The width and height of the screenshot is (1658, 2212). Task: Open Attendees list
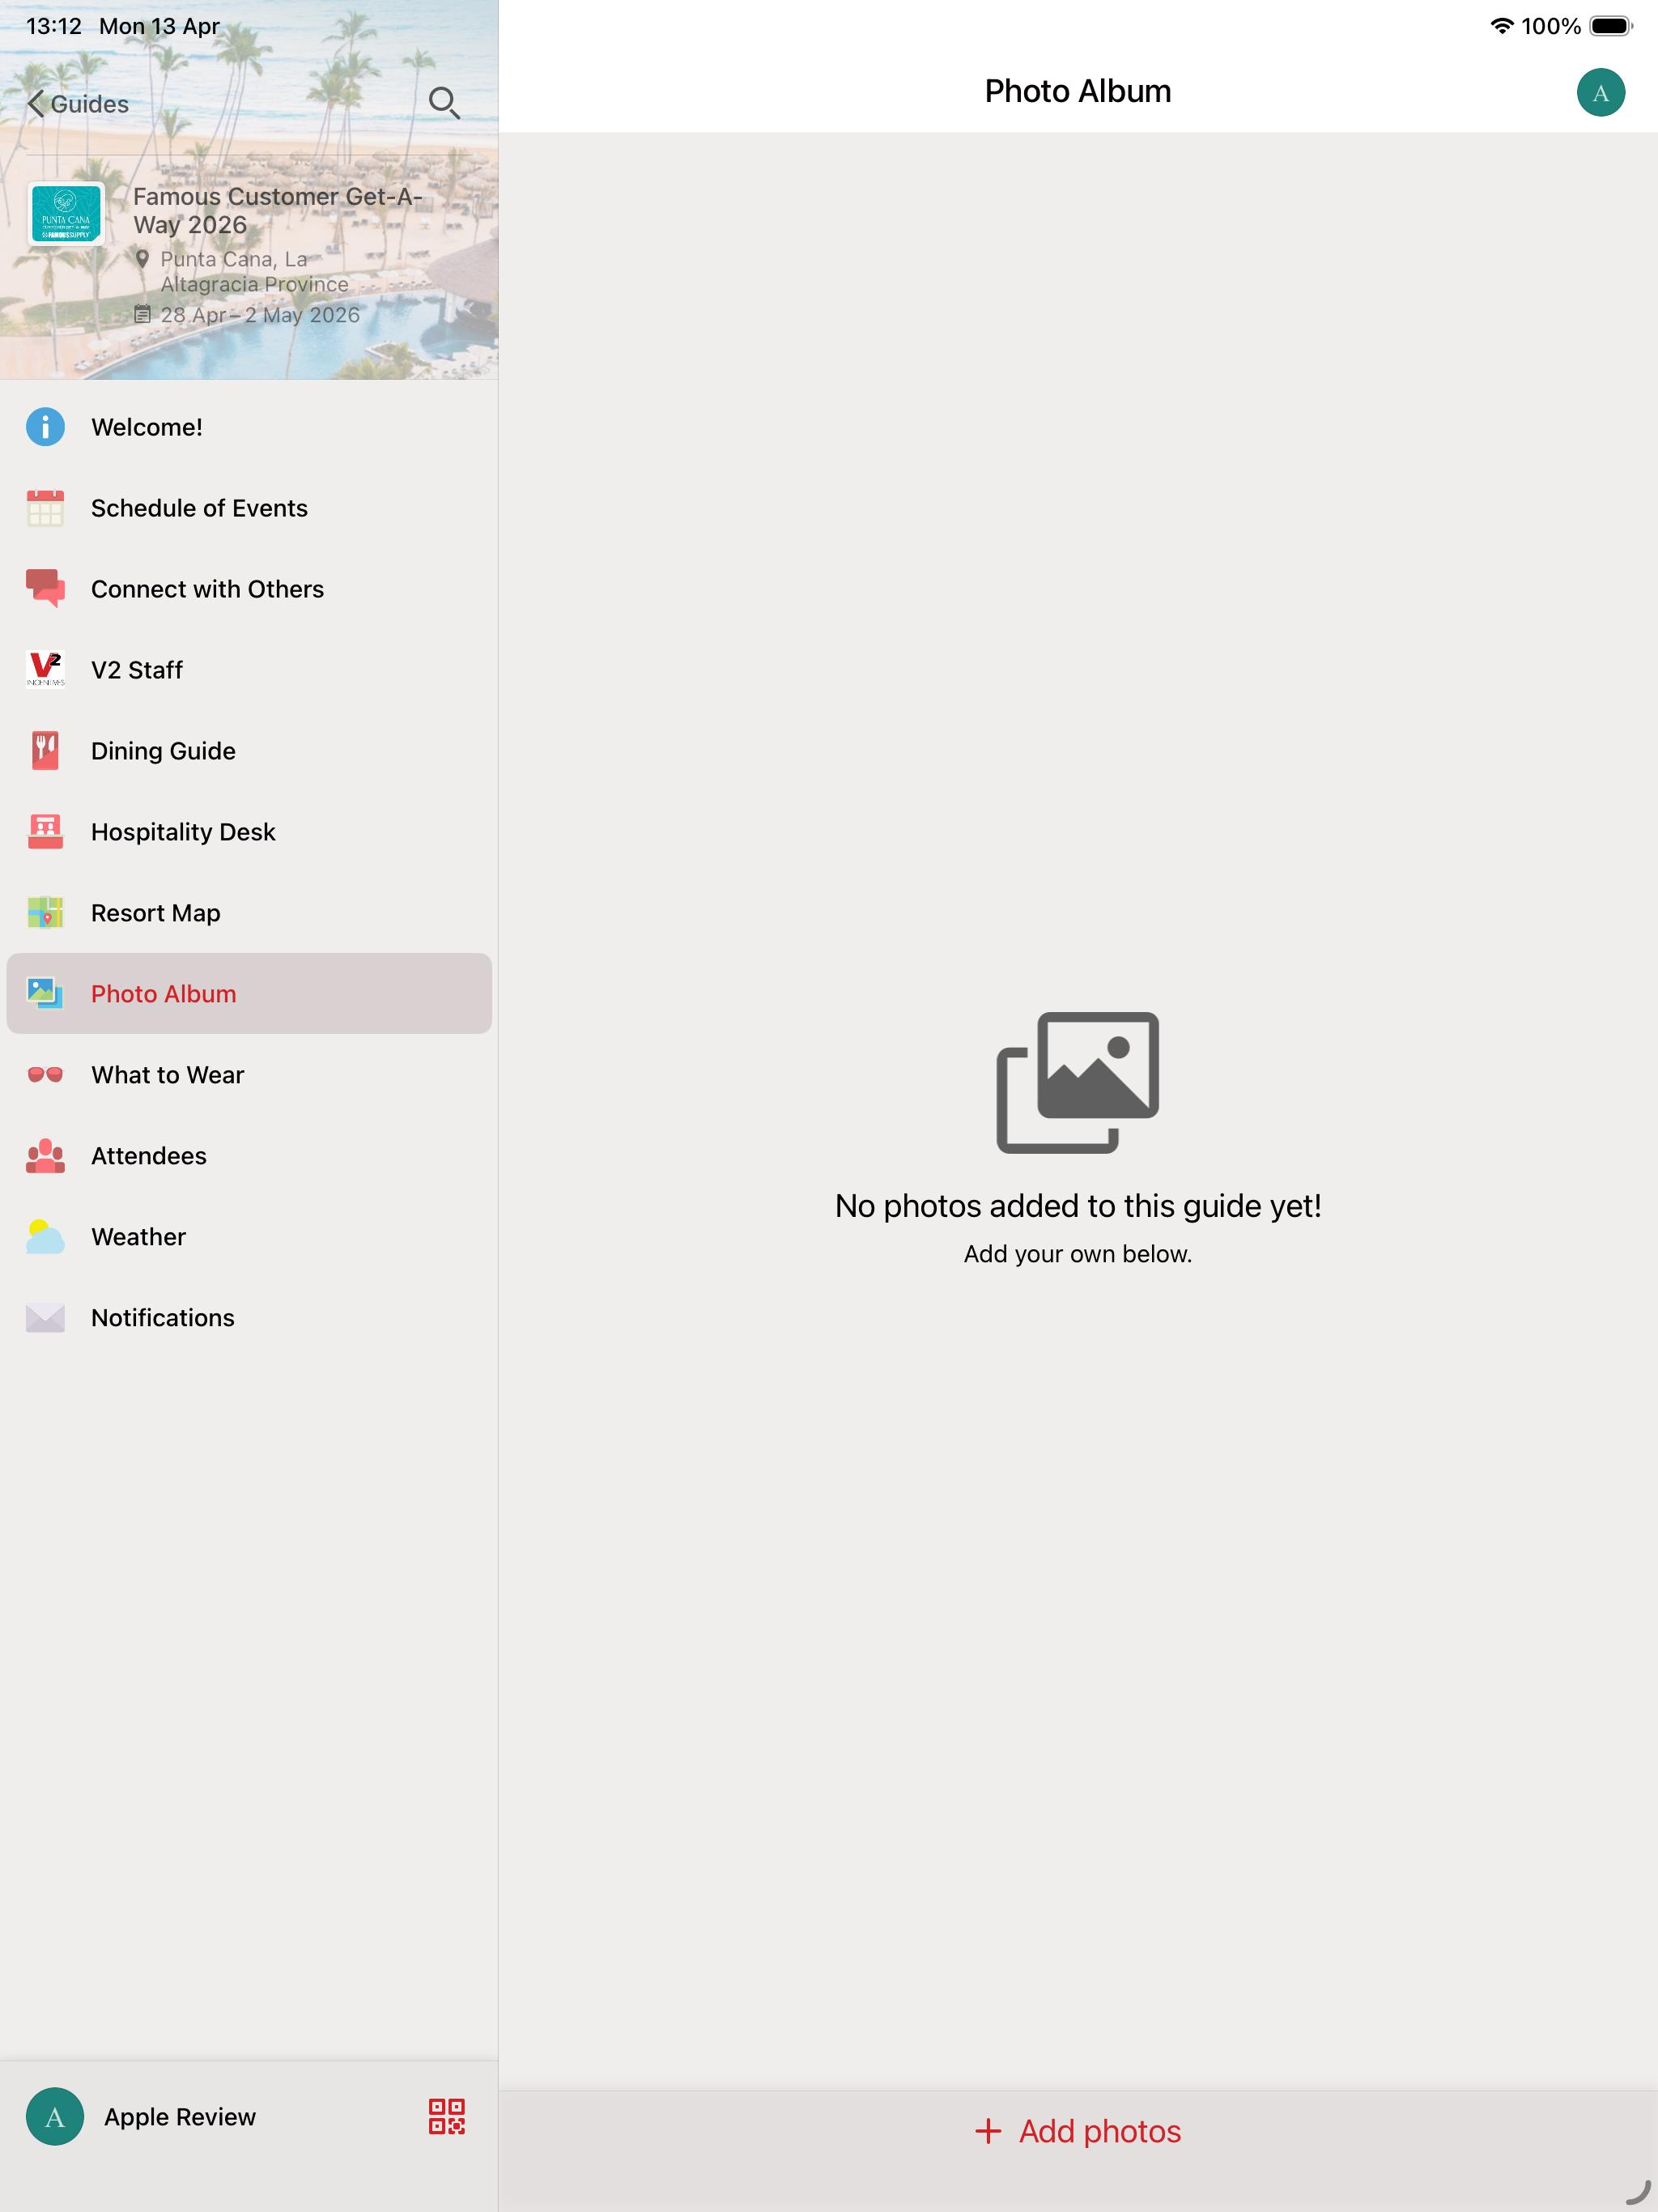pyautogui.click(x=249, y=1156)
